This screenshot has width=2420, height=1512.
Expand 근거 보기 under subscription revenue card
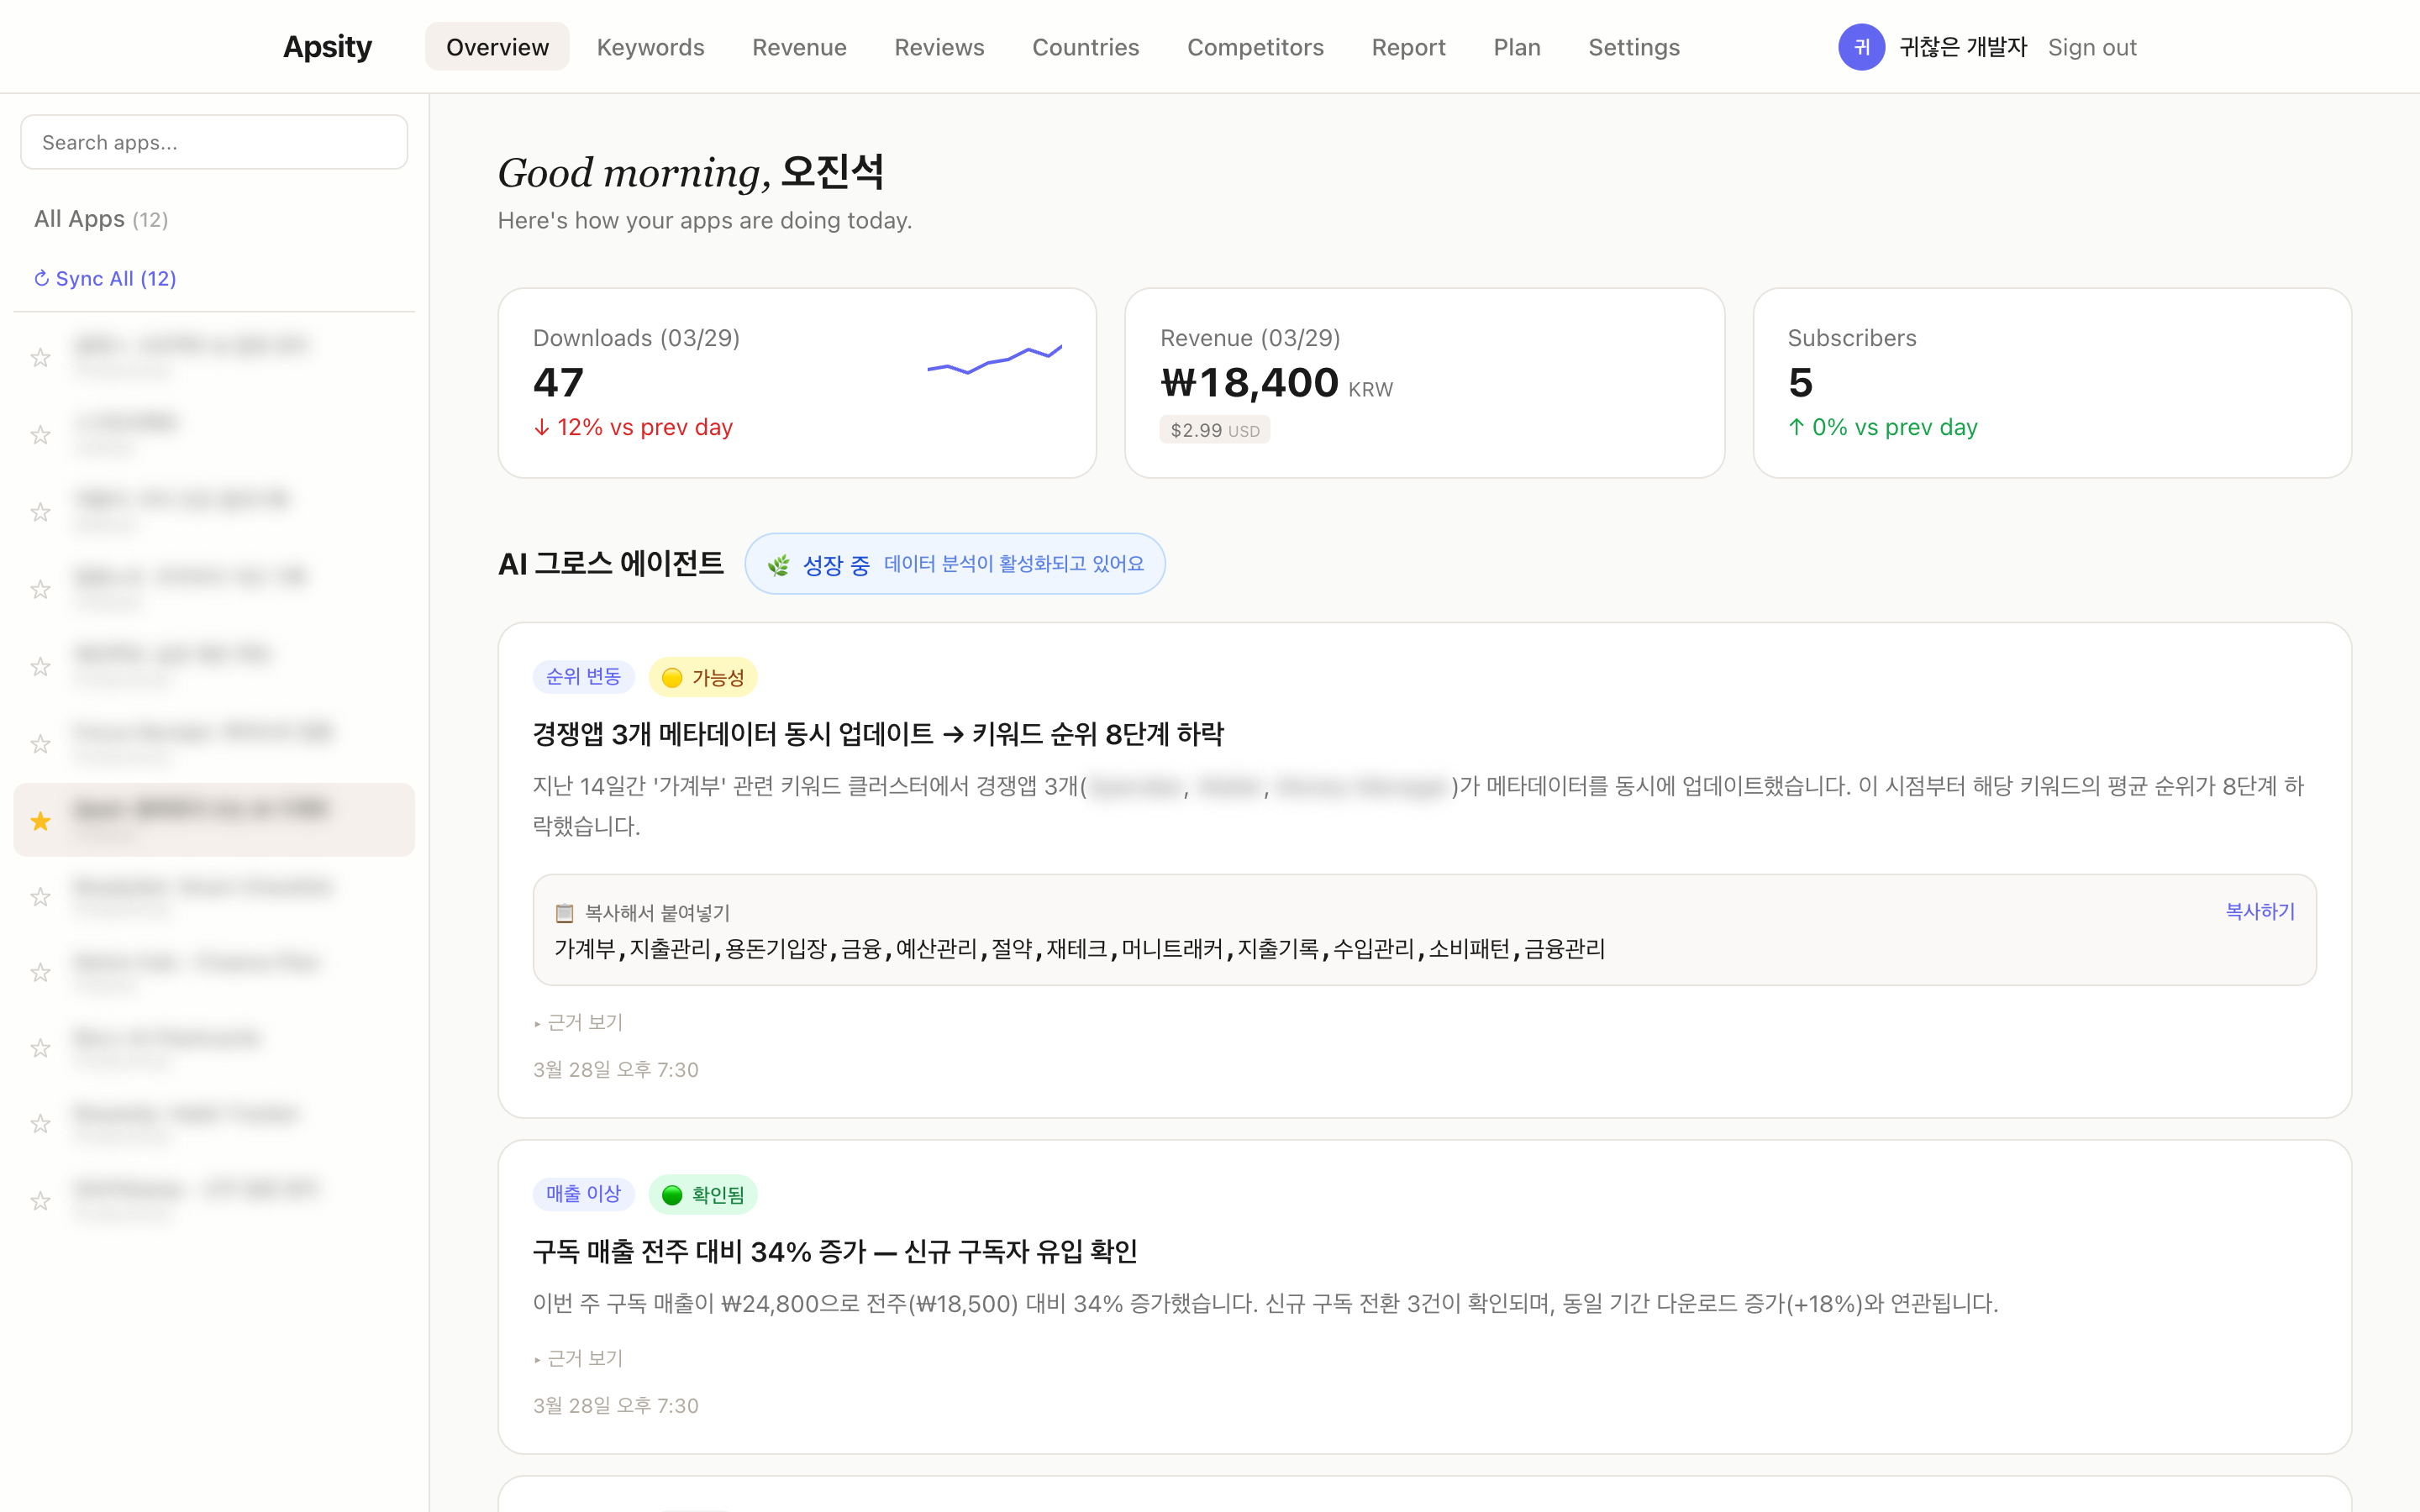point(579,1358)
